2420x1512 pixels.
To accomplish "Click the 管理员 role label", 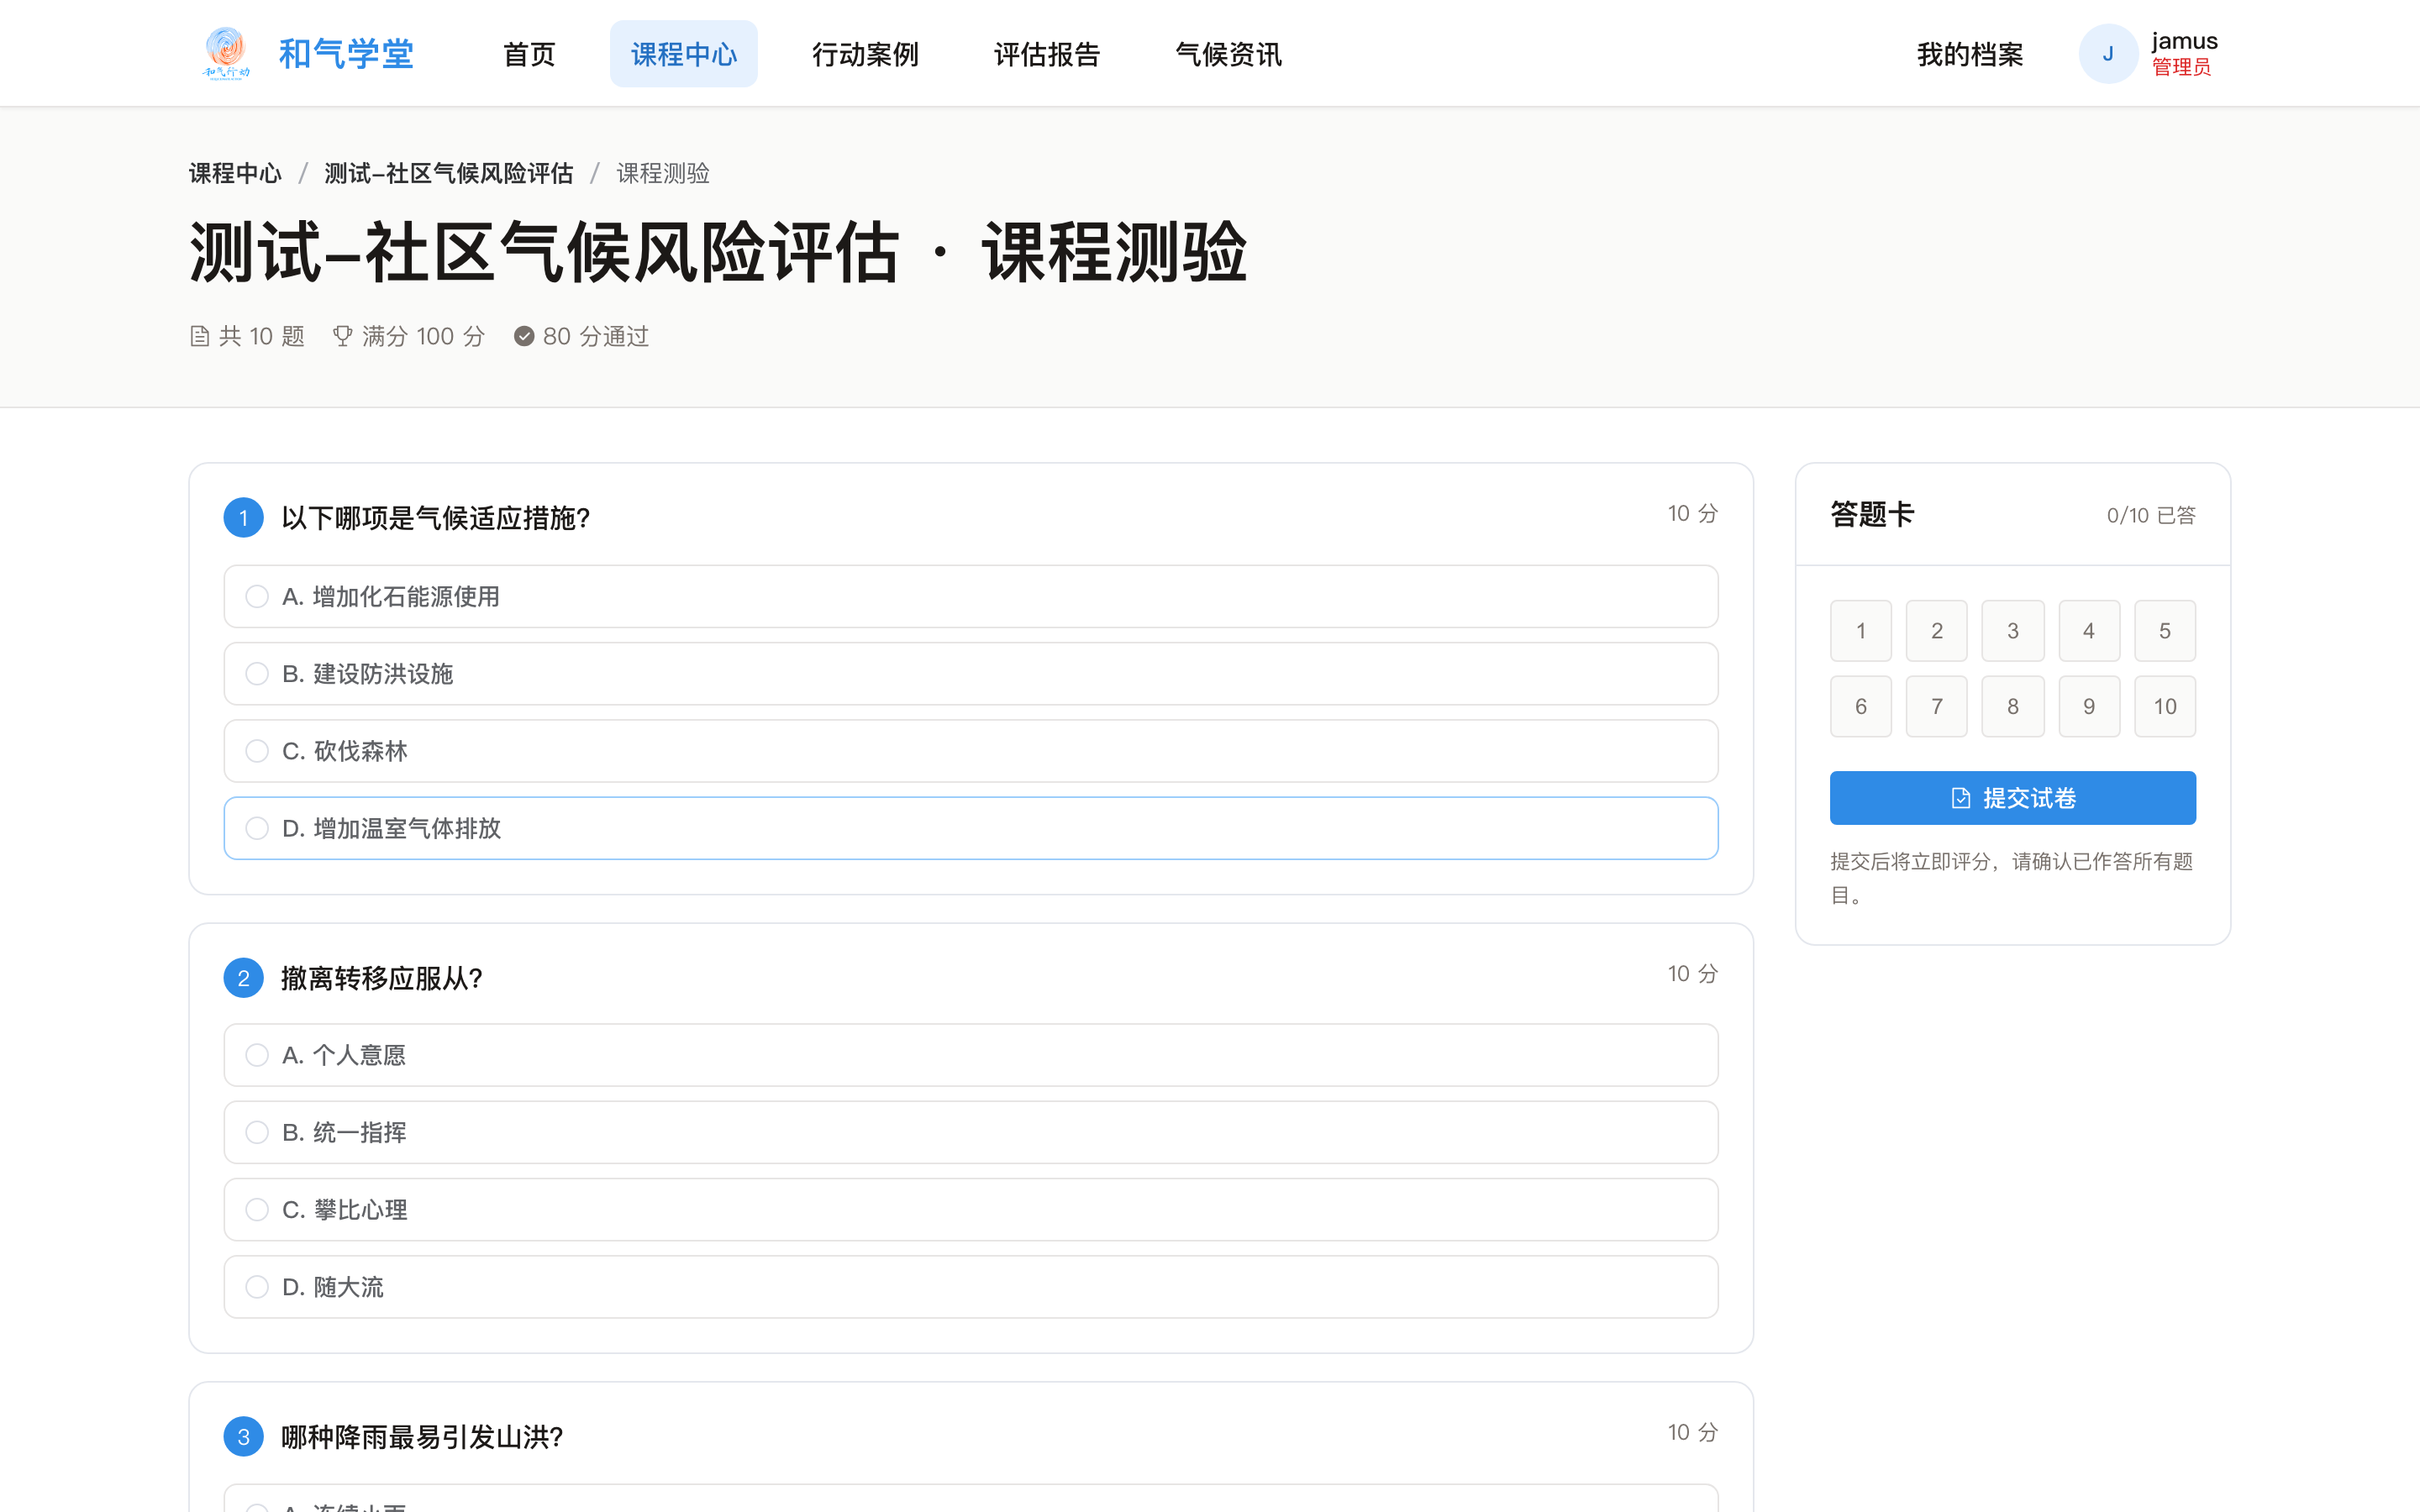I will coord(2181,67).
